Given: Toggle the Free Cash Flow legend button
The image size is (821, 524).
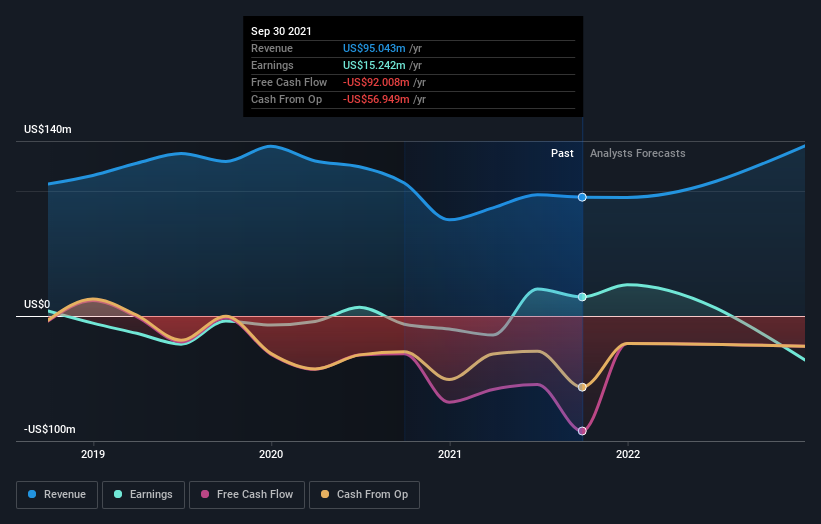Looking at the screenshot, I should tap(247, 495).
